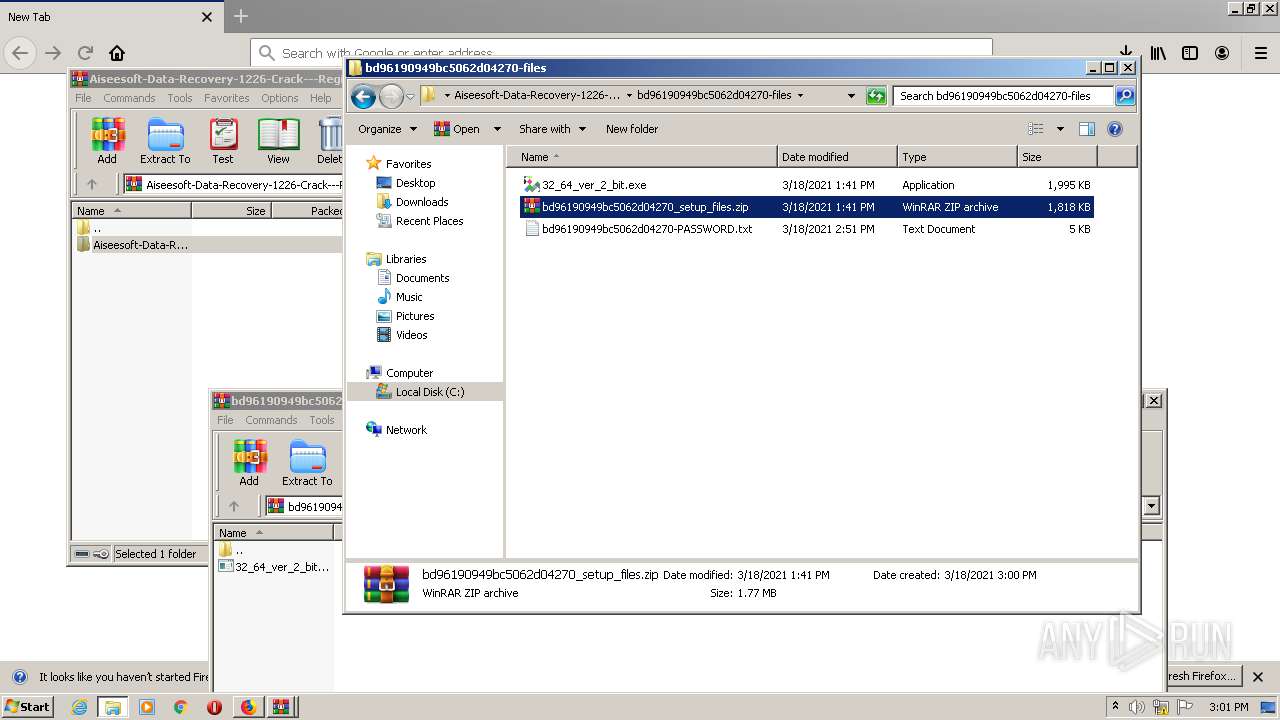
Task: Toggle Firefox sidebar icon
Action: pos(1190,53)
